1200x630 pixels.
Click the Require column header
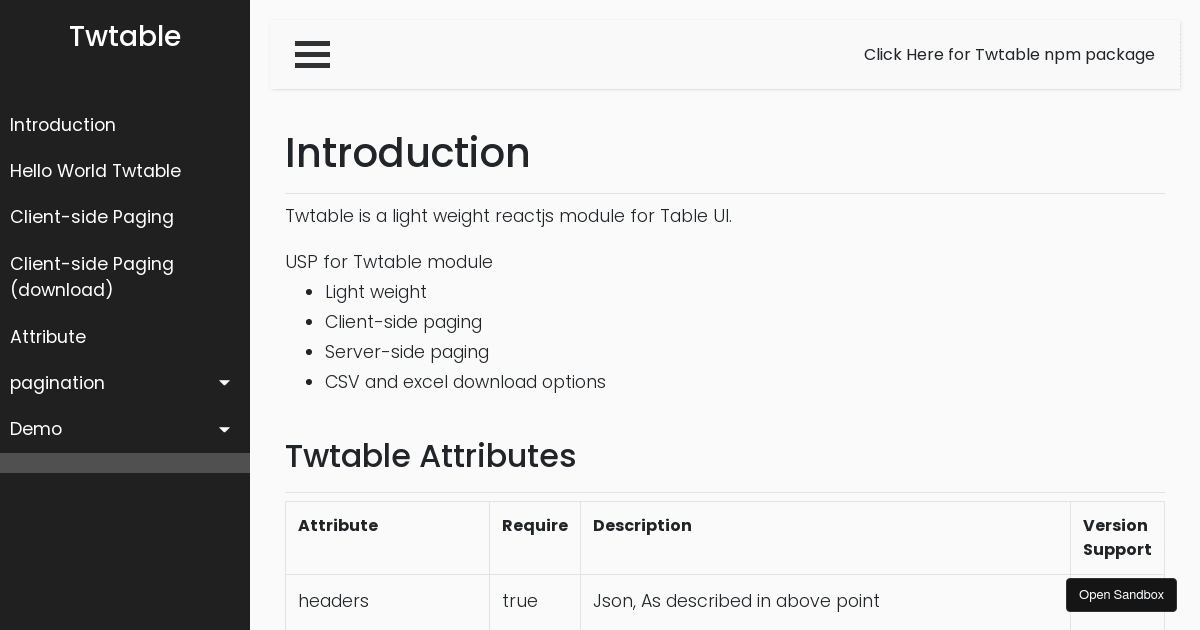pos(535,526)
